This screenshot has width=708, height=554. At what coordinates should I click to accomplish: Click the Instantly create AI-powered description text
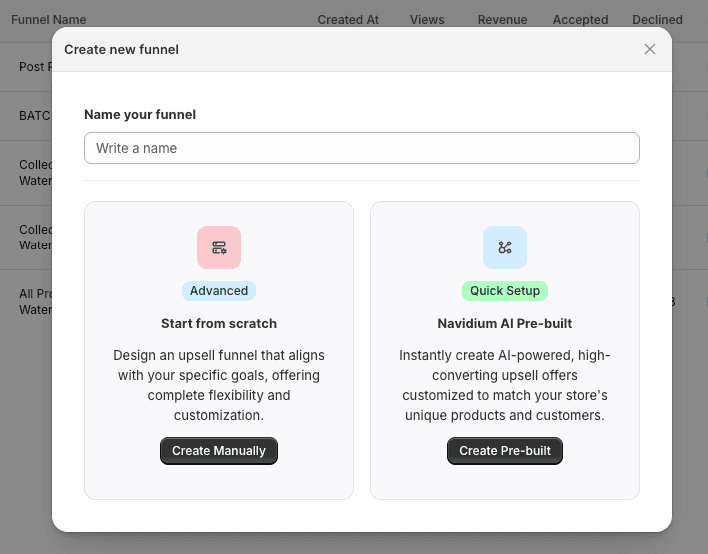(x=505, y=385)
